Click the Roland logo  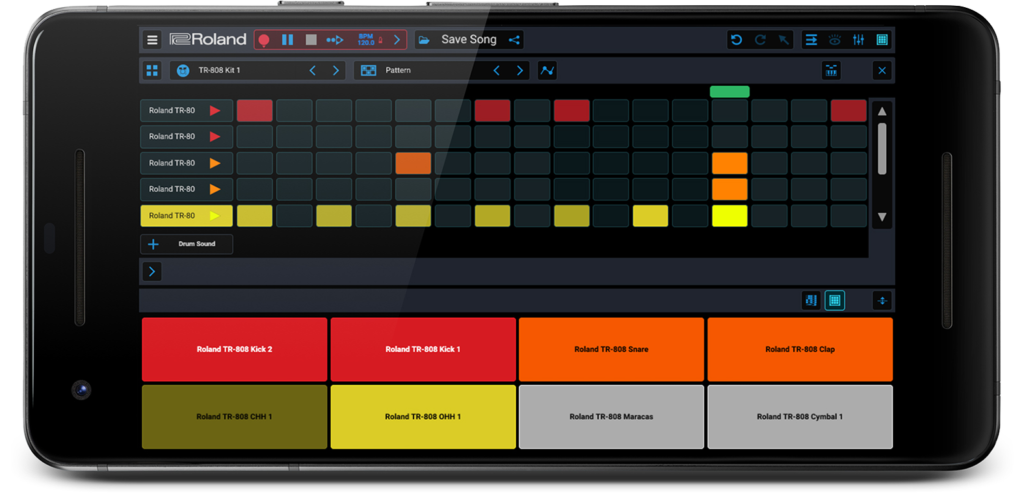[x=208, y=40]
